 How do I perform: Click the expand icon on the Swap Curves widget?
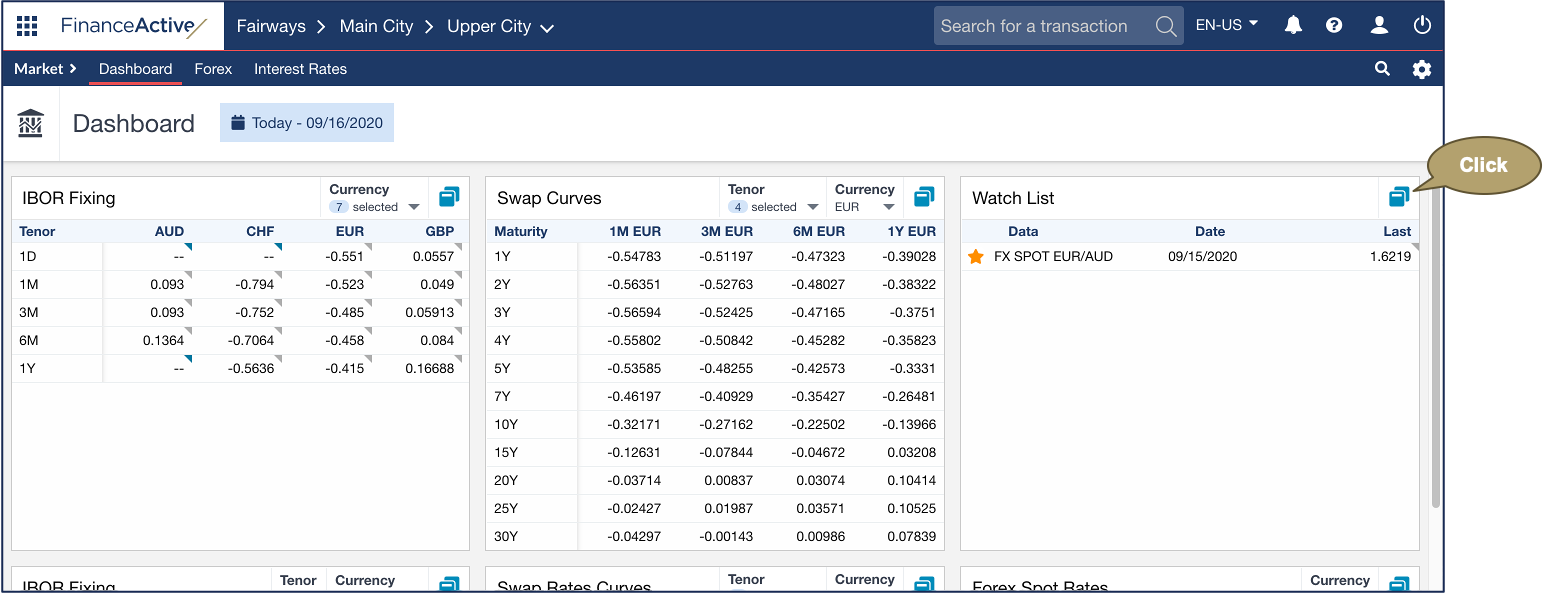(x=923, y=197)
